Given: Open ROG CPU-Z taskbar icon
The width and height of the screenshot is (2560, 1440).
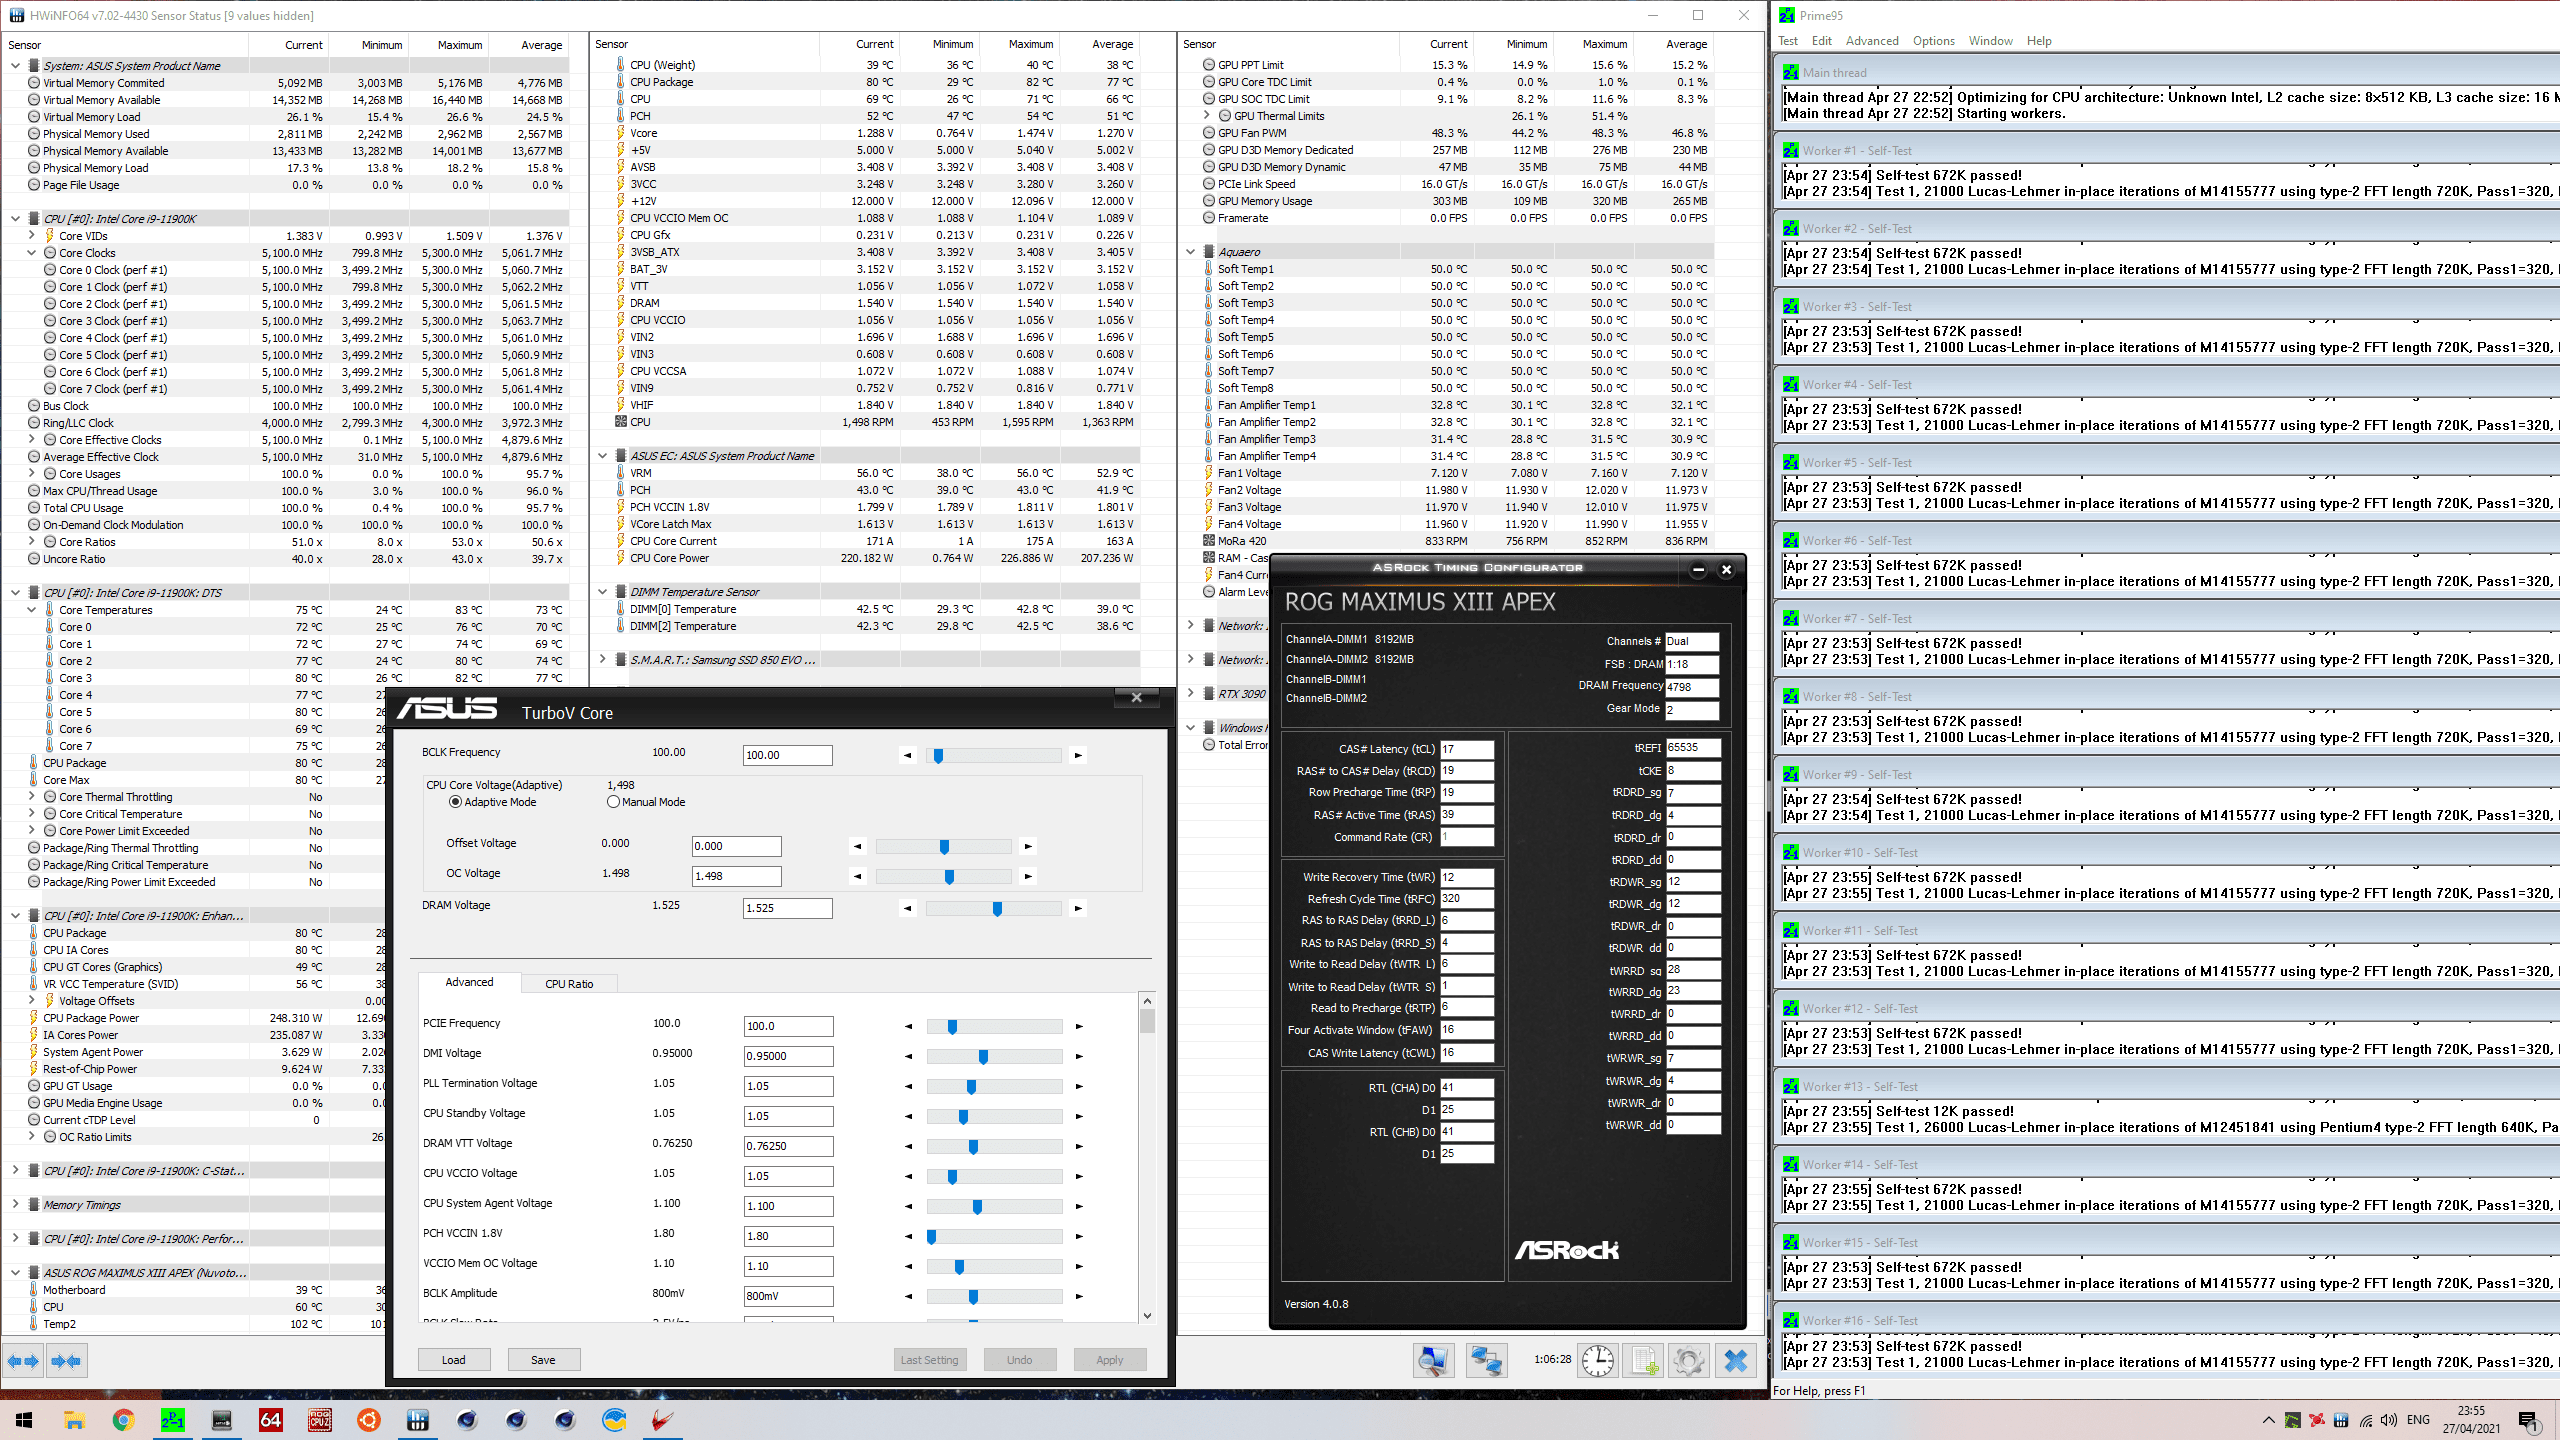Looking at the screenshot, I should click(320, 1420).
